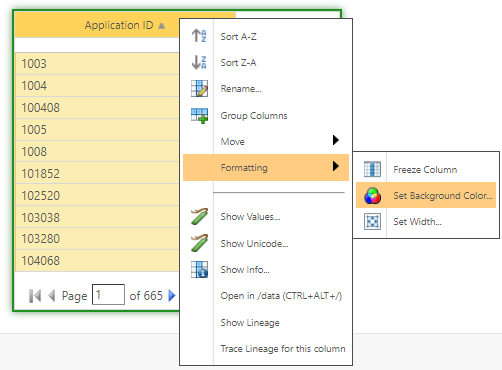Click the Sort Z-A descending icon
Image resolution: width=502 pixels, height=370 pixels.
(199, 62)
